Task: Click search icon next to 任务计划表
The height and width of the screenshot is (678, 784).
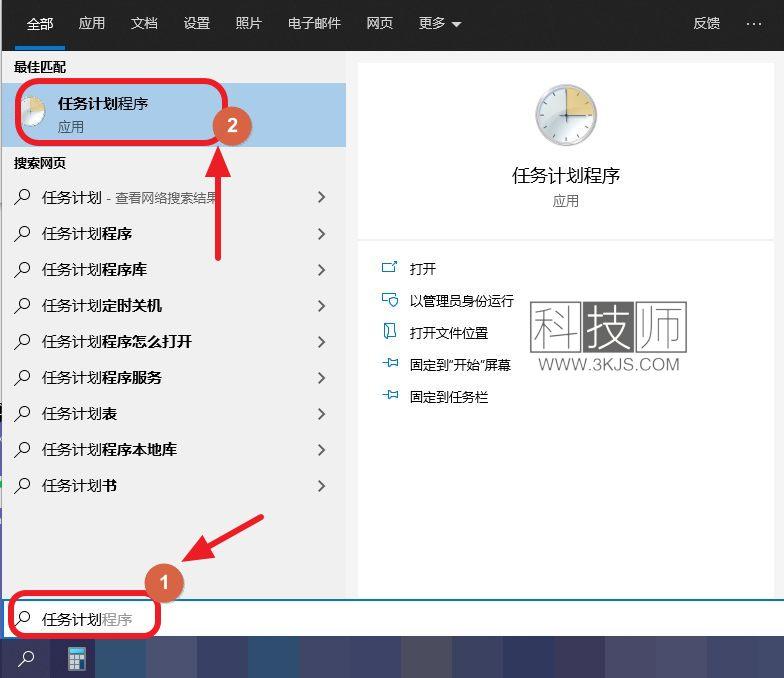Action: [22, 414]
